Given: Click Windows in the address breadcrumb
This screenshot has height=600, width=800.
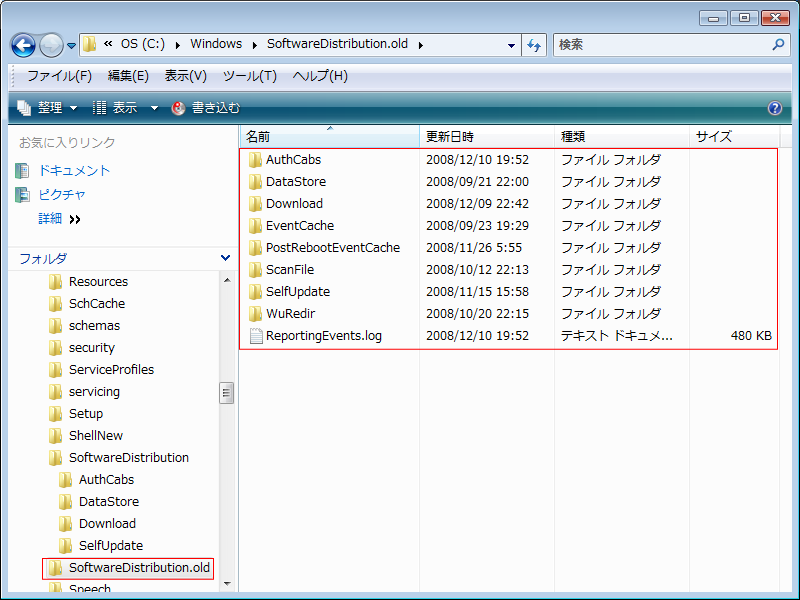Looking at the screenshot, I should (x=216, y=44).
